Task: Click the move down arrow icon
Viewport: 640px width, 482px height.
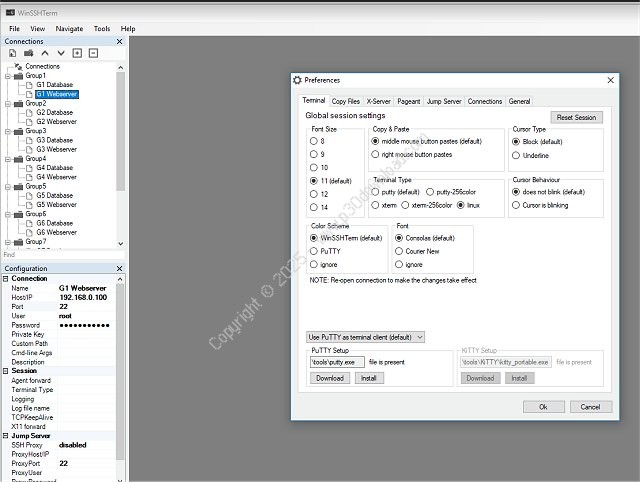Action: coord(61,53)
